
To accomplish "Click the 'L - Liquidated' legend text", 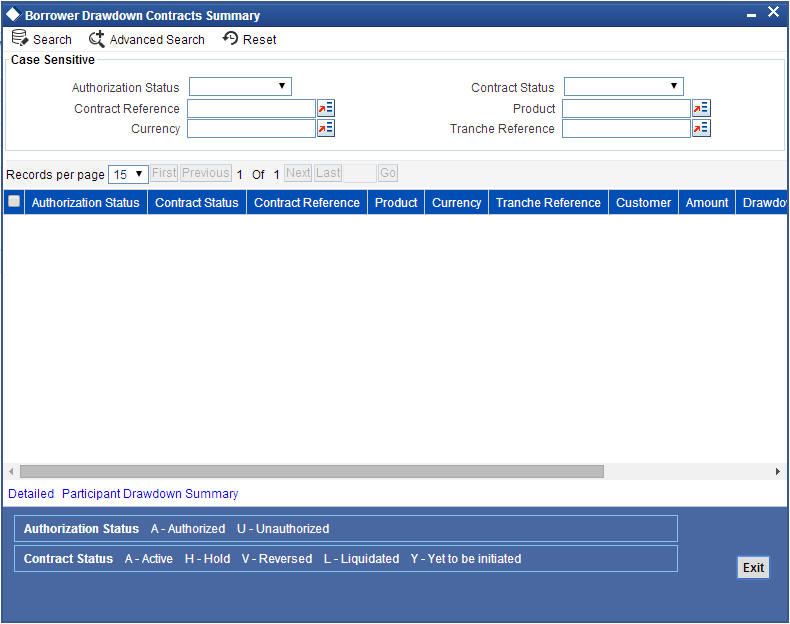I will [361, 559].
